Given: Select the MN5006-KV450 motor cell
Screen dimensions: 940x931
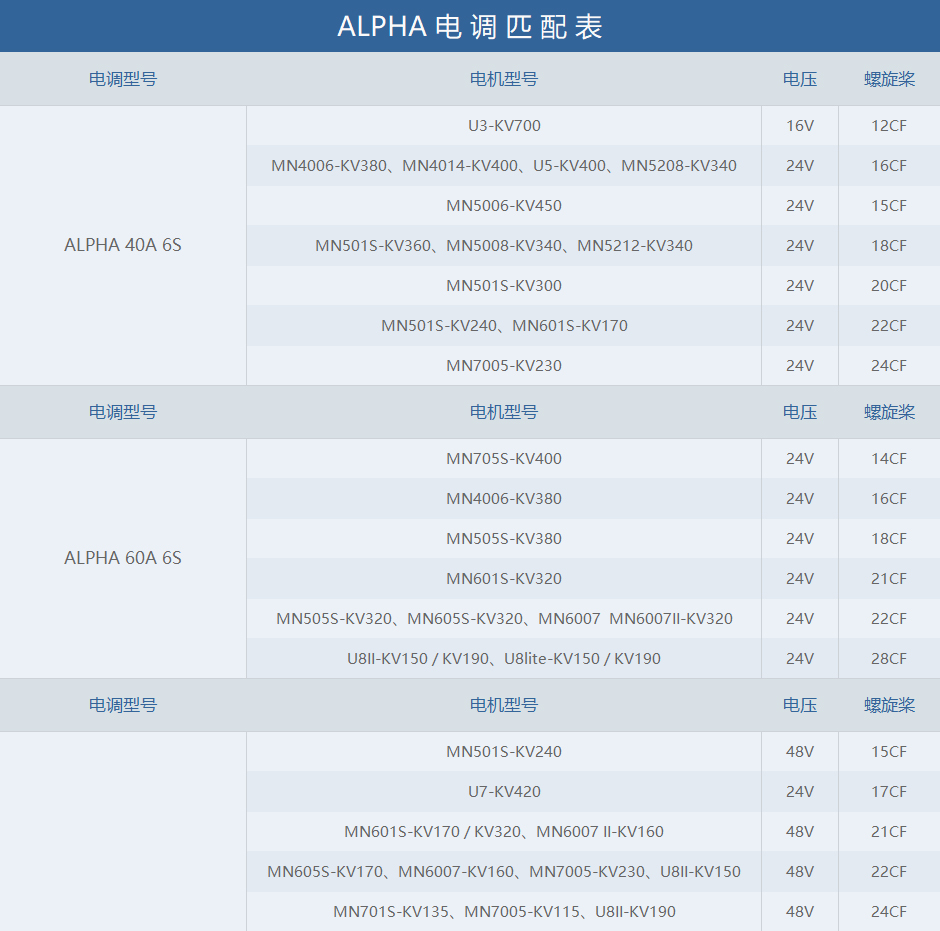Looking at the screenshot, I should pyautogui.click(x=504, y=206).
